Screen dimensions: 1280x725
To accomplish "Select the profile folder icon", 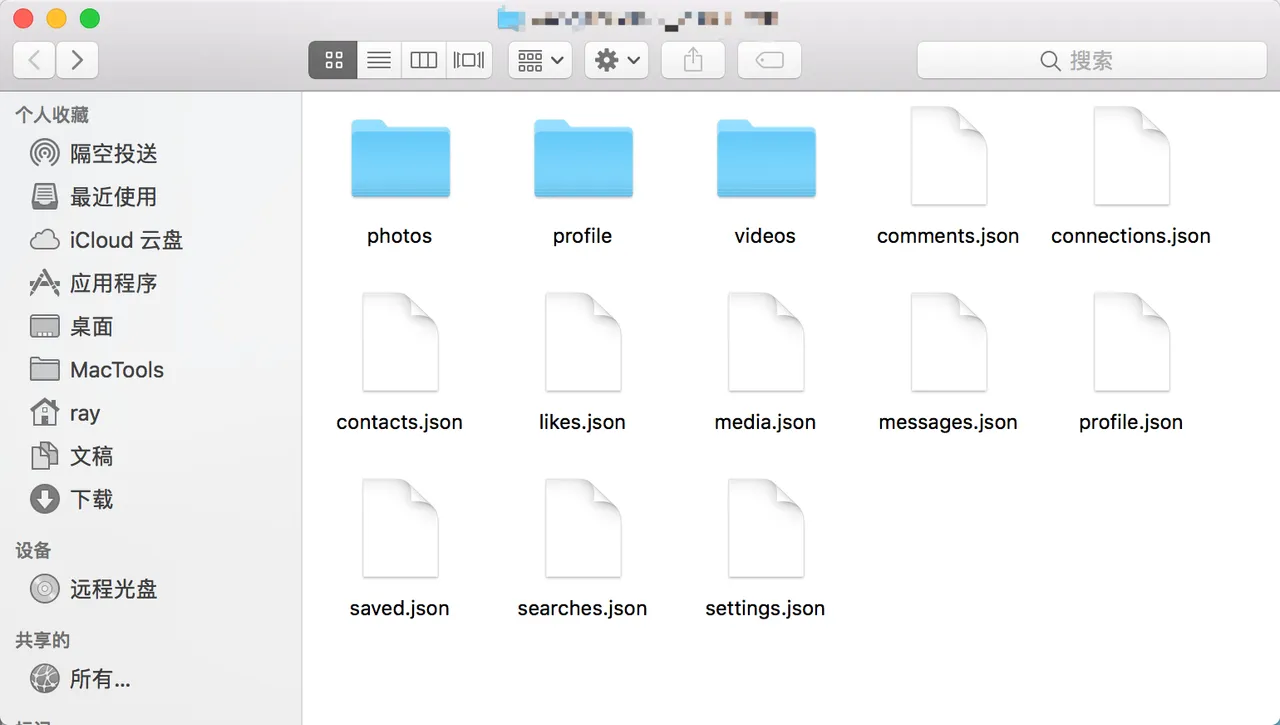I will (583, 158).
